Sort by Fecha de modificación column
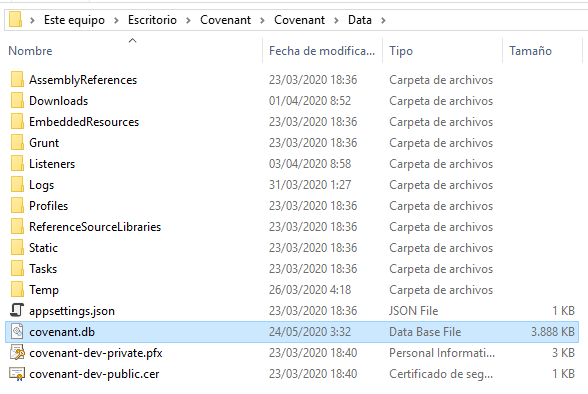Viewport: 588px width, 394px height. point(322,51)
